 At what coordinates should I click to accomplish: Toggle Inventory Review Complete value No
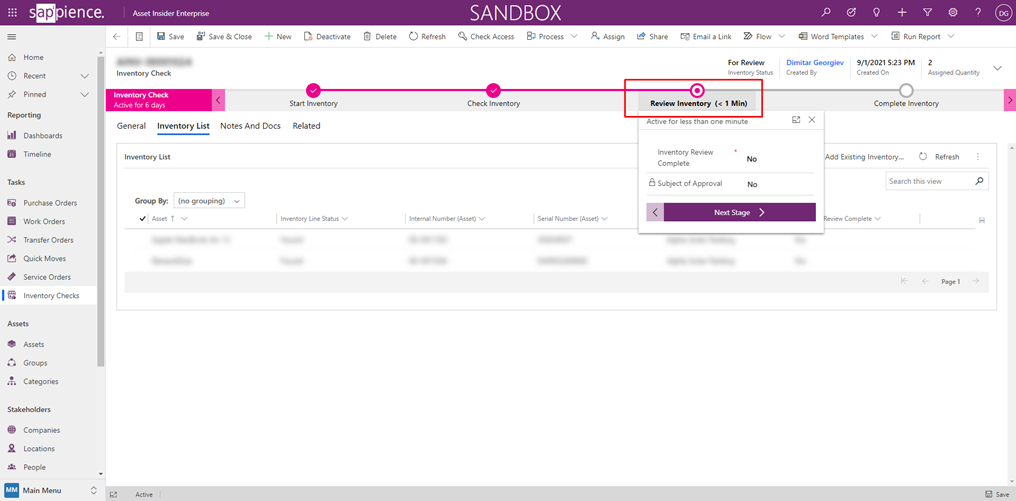[x=752, y=159]
